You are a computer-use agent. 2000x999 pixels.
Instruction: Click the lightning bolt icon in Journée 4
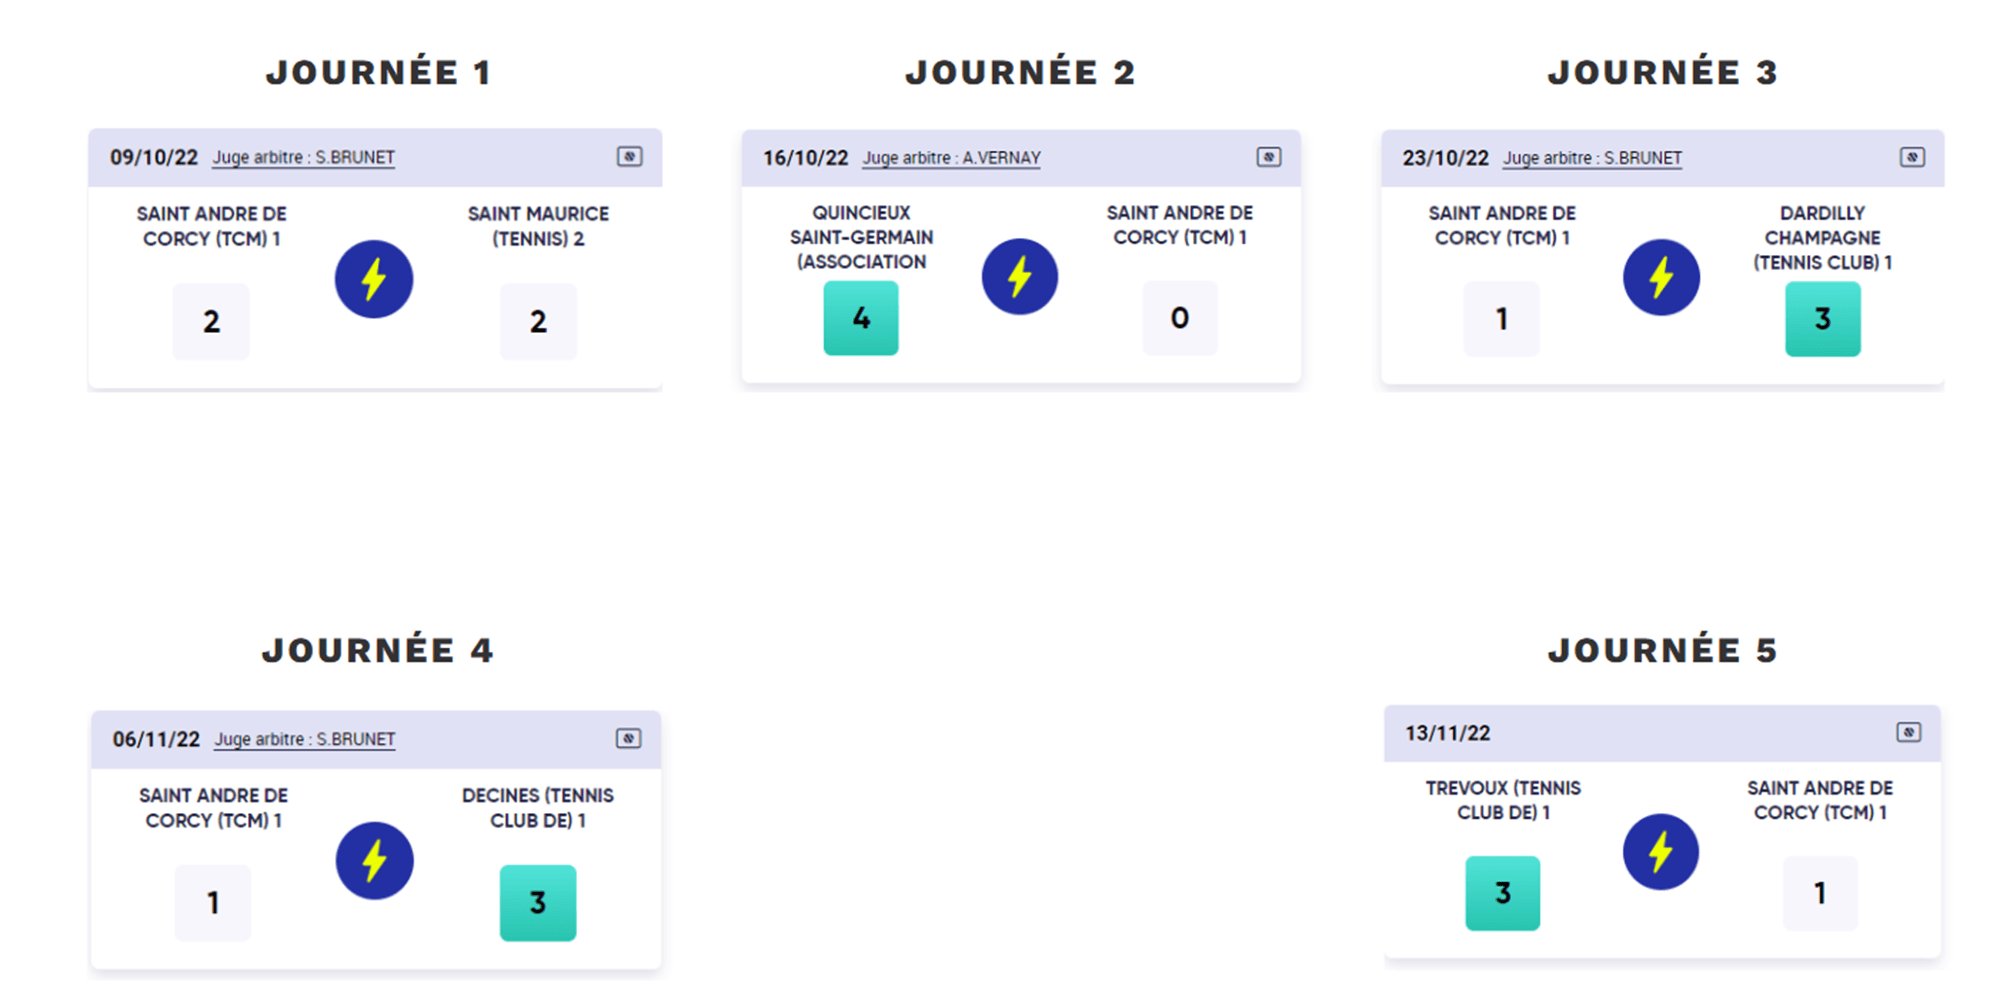click(x=374, y=861)
